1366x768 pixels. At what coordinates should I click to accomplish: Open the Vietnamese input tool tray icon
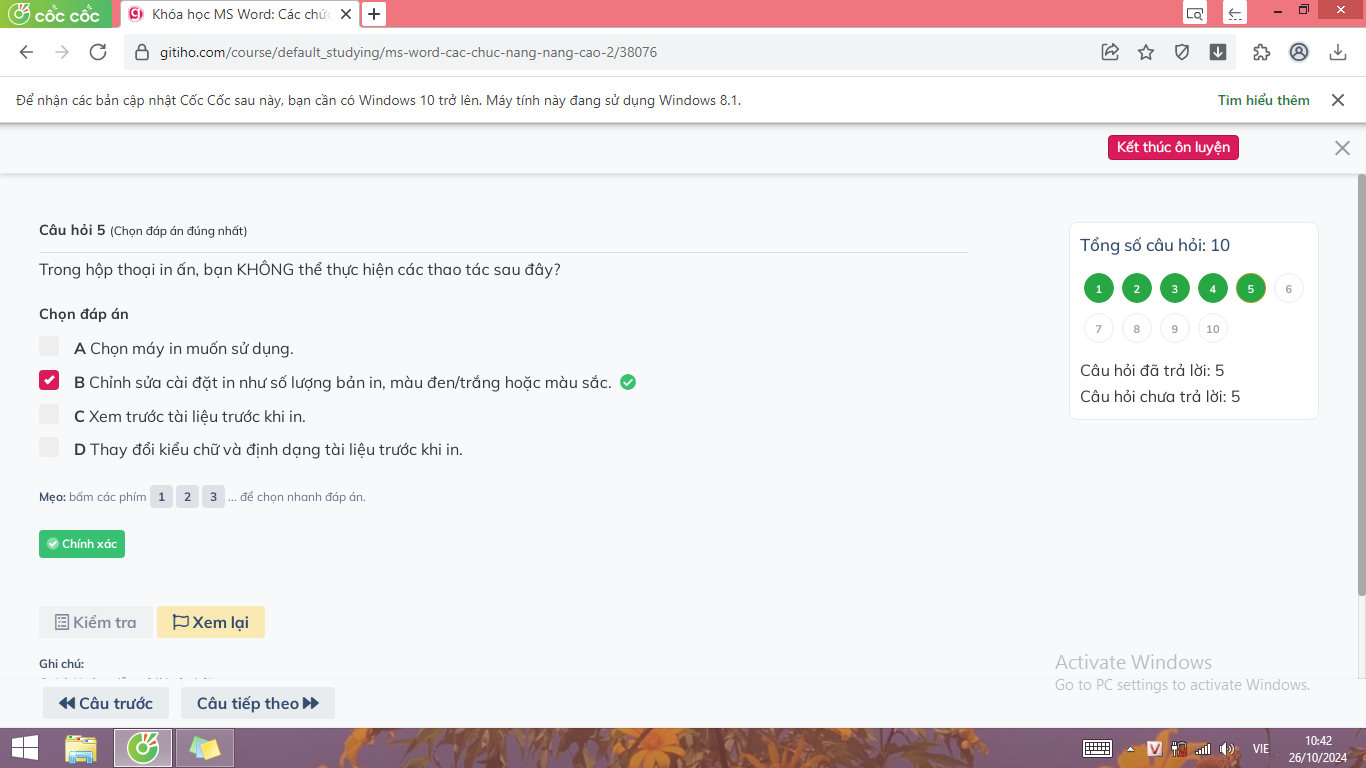tap(1154, 748)
